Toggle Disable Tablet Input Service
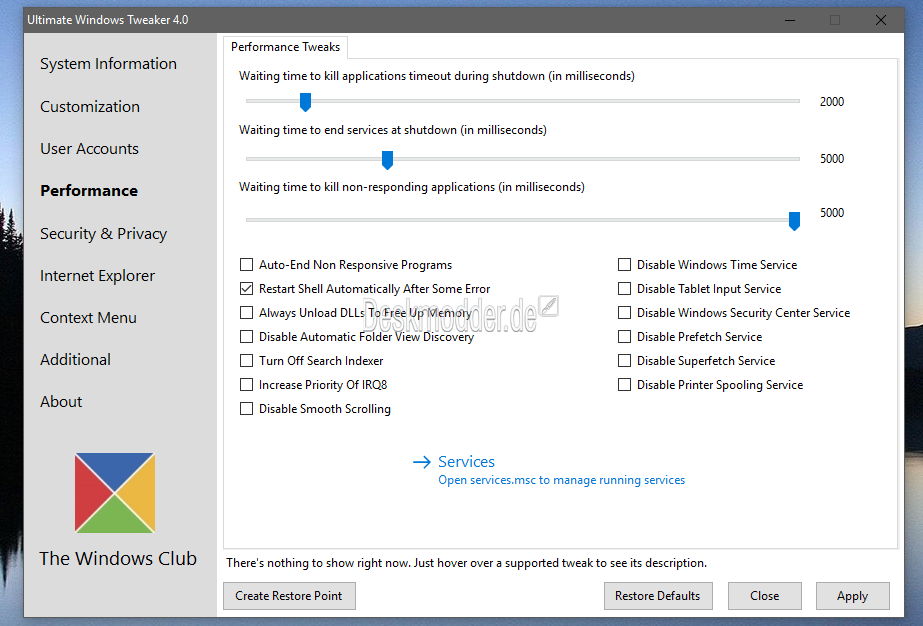 point(625,289)
